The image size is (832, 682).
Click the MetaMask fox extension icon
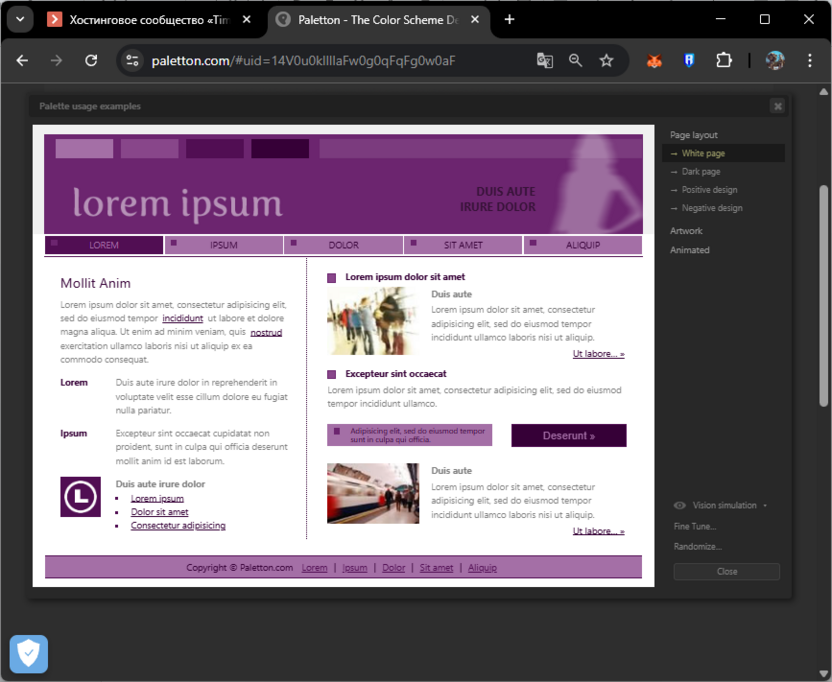[654, 61]
